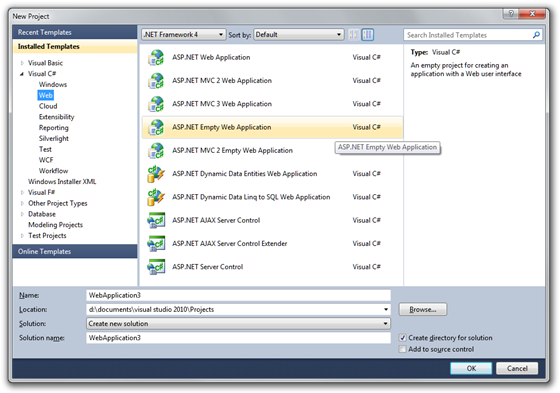The image size is (560, 393).
Task: Toggle Create directory for solution checkbox
Action: 402,338
